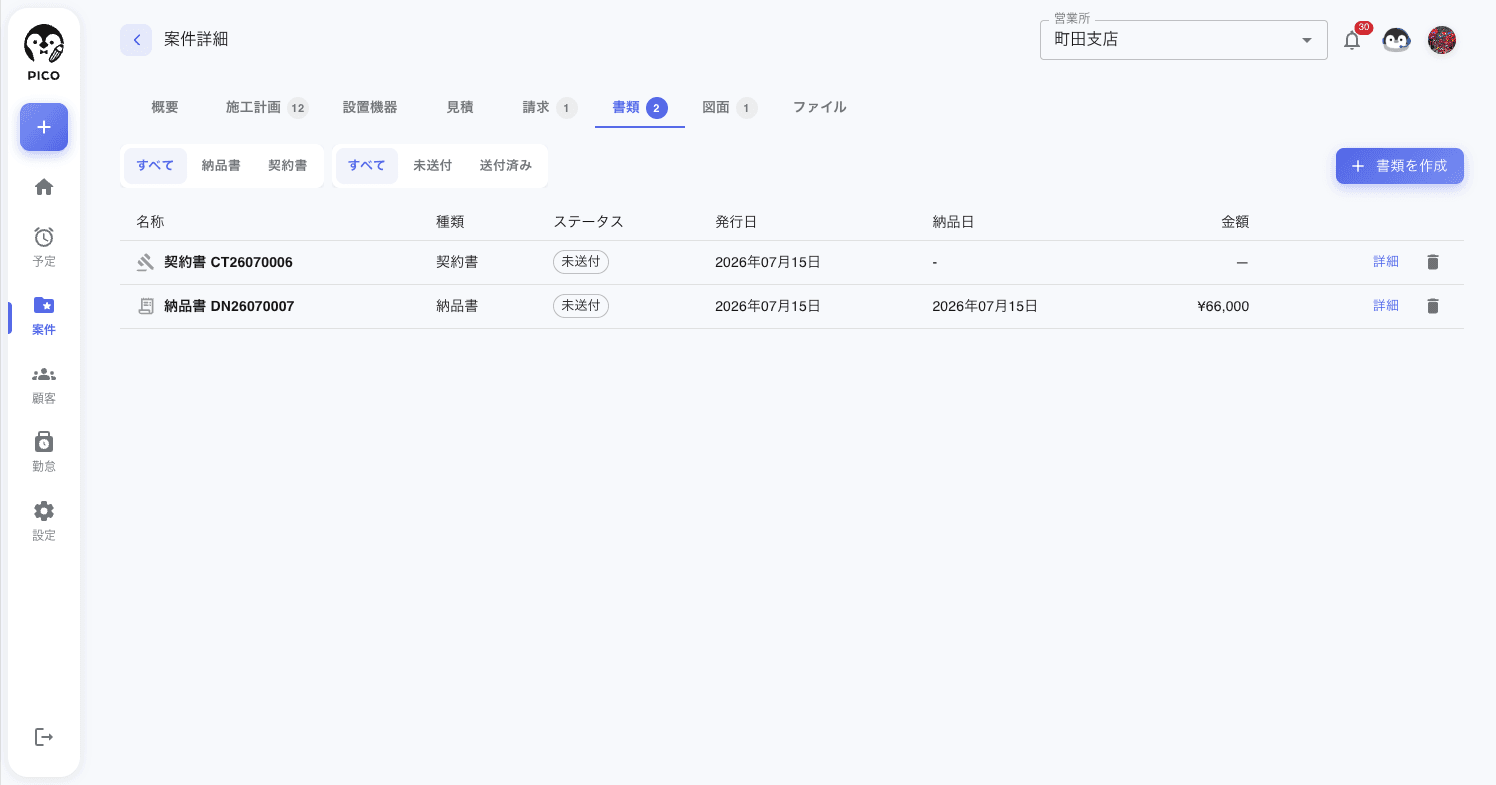Switch to the 概要 tab
This screenshot has height=785, width=1496.
[x=165, y=107]
